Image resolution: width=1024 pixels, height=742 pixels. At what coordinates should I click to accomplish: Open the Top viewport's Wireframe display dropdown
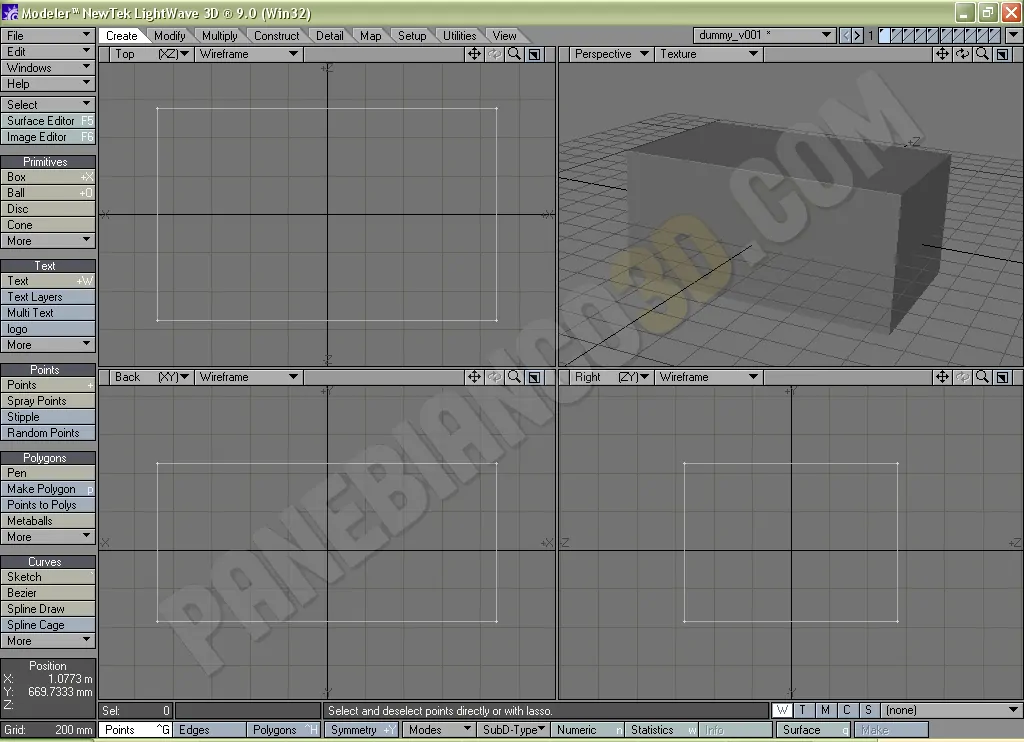tap(248, 54)
